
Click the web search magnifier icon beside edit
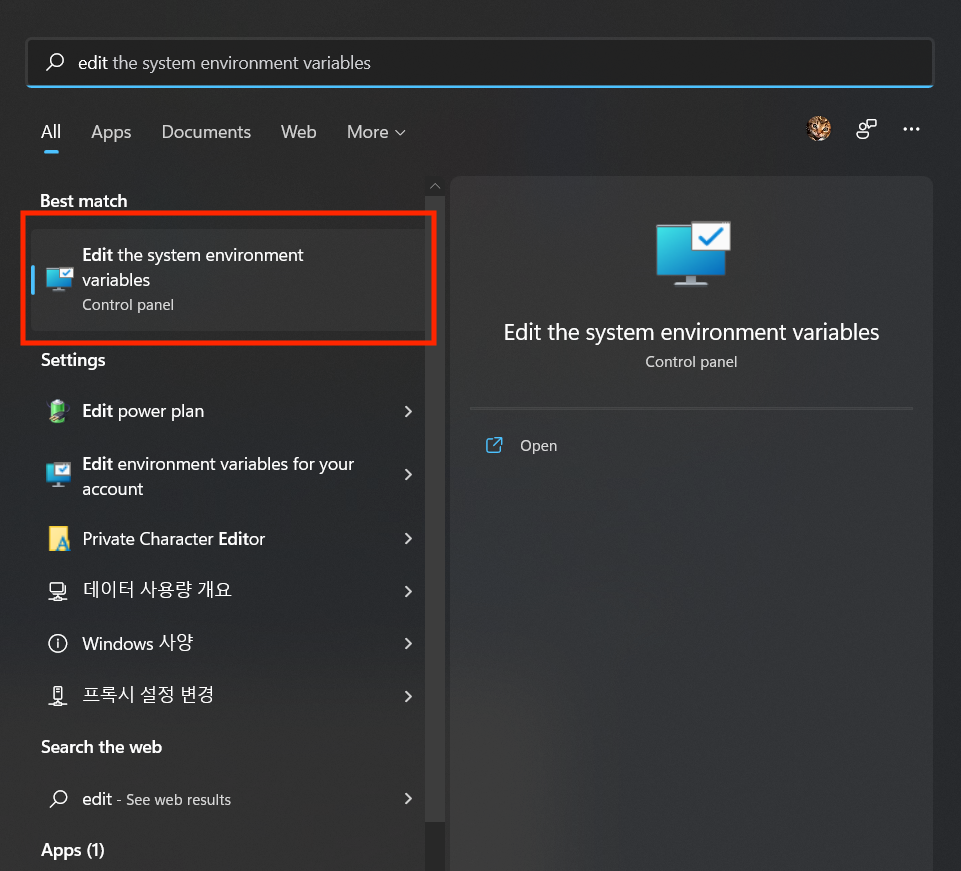tap(59, 798)
